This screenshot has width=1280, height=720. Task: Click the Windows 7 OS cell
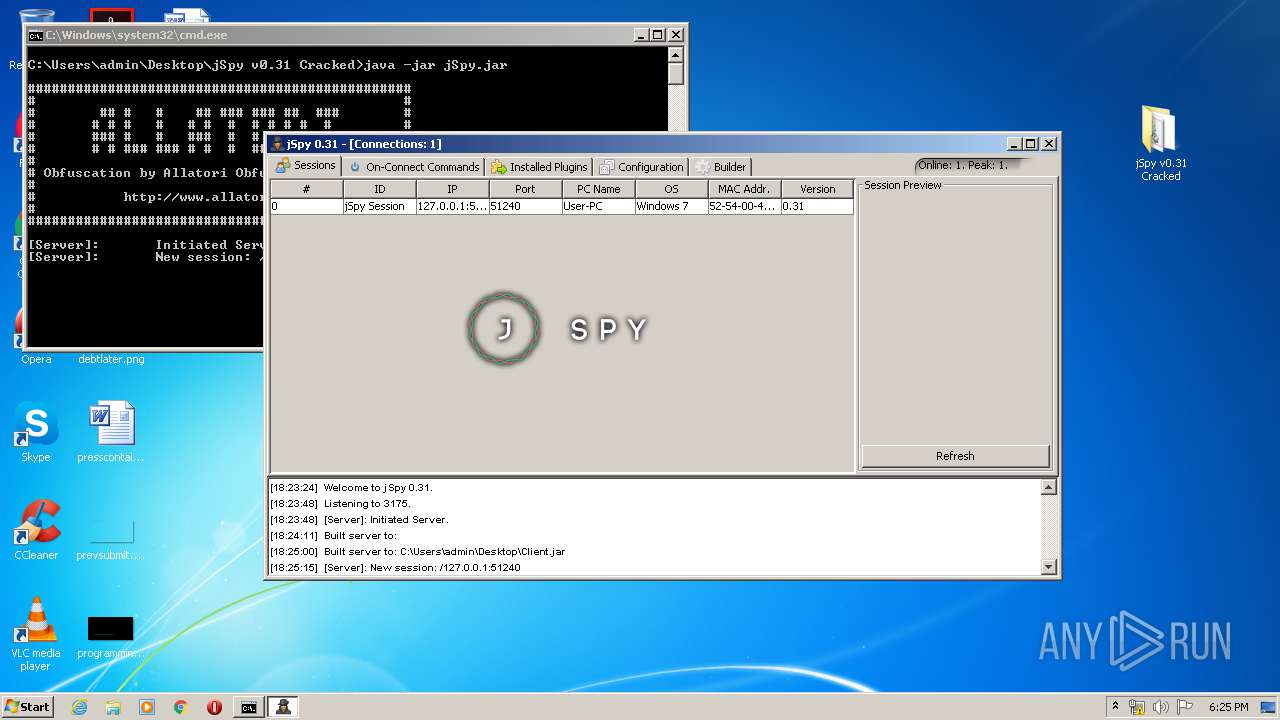coord(671,206)
